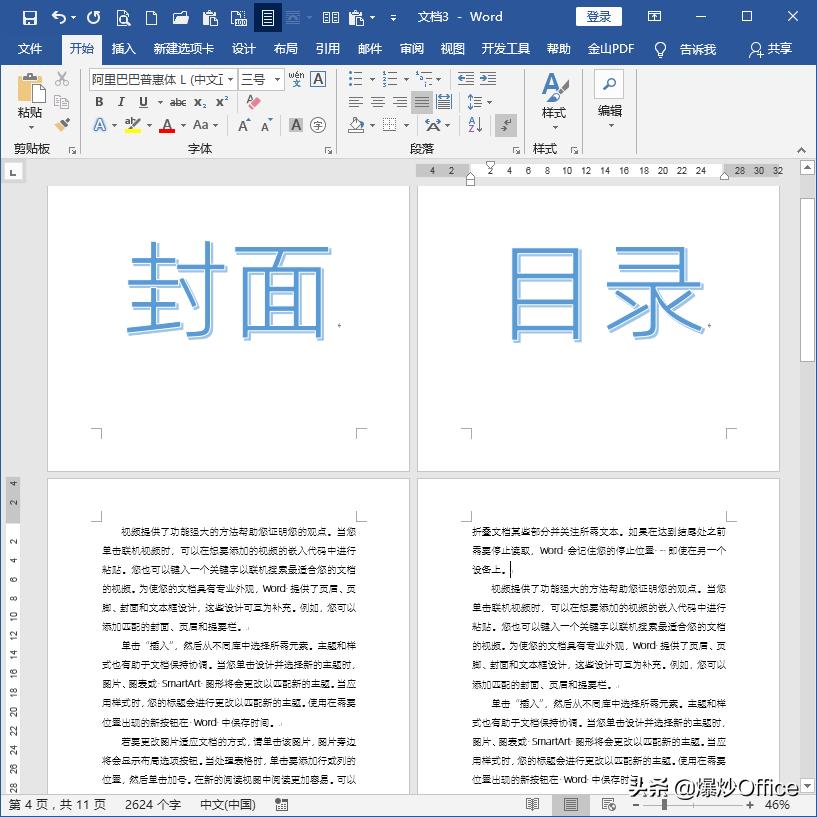Toggle the Show/Hide paragraph marks button
817x817 pixels.
[x=508, y=125]
